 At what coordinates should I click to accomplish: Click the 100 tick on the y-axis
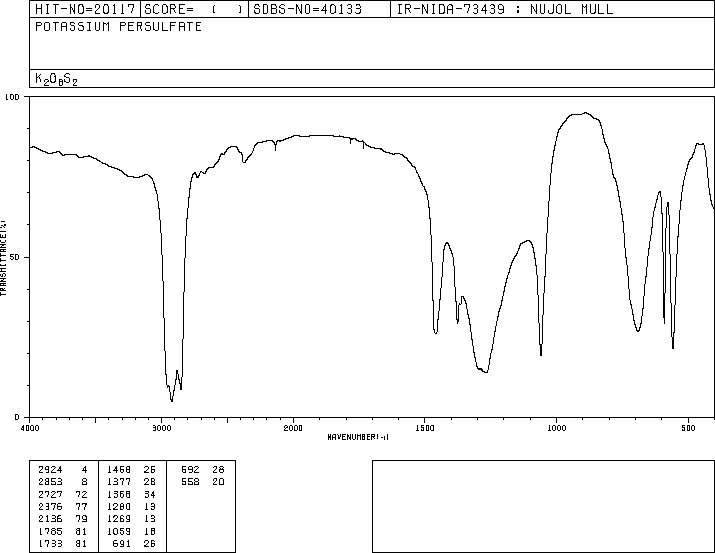(12, 97)
